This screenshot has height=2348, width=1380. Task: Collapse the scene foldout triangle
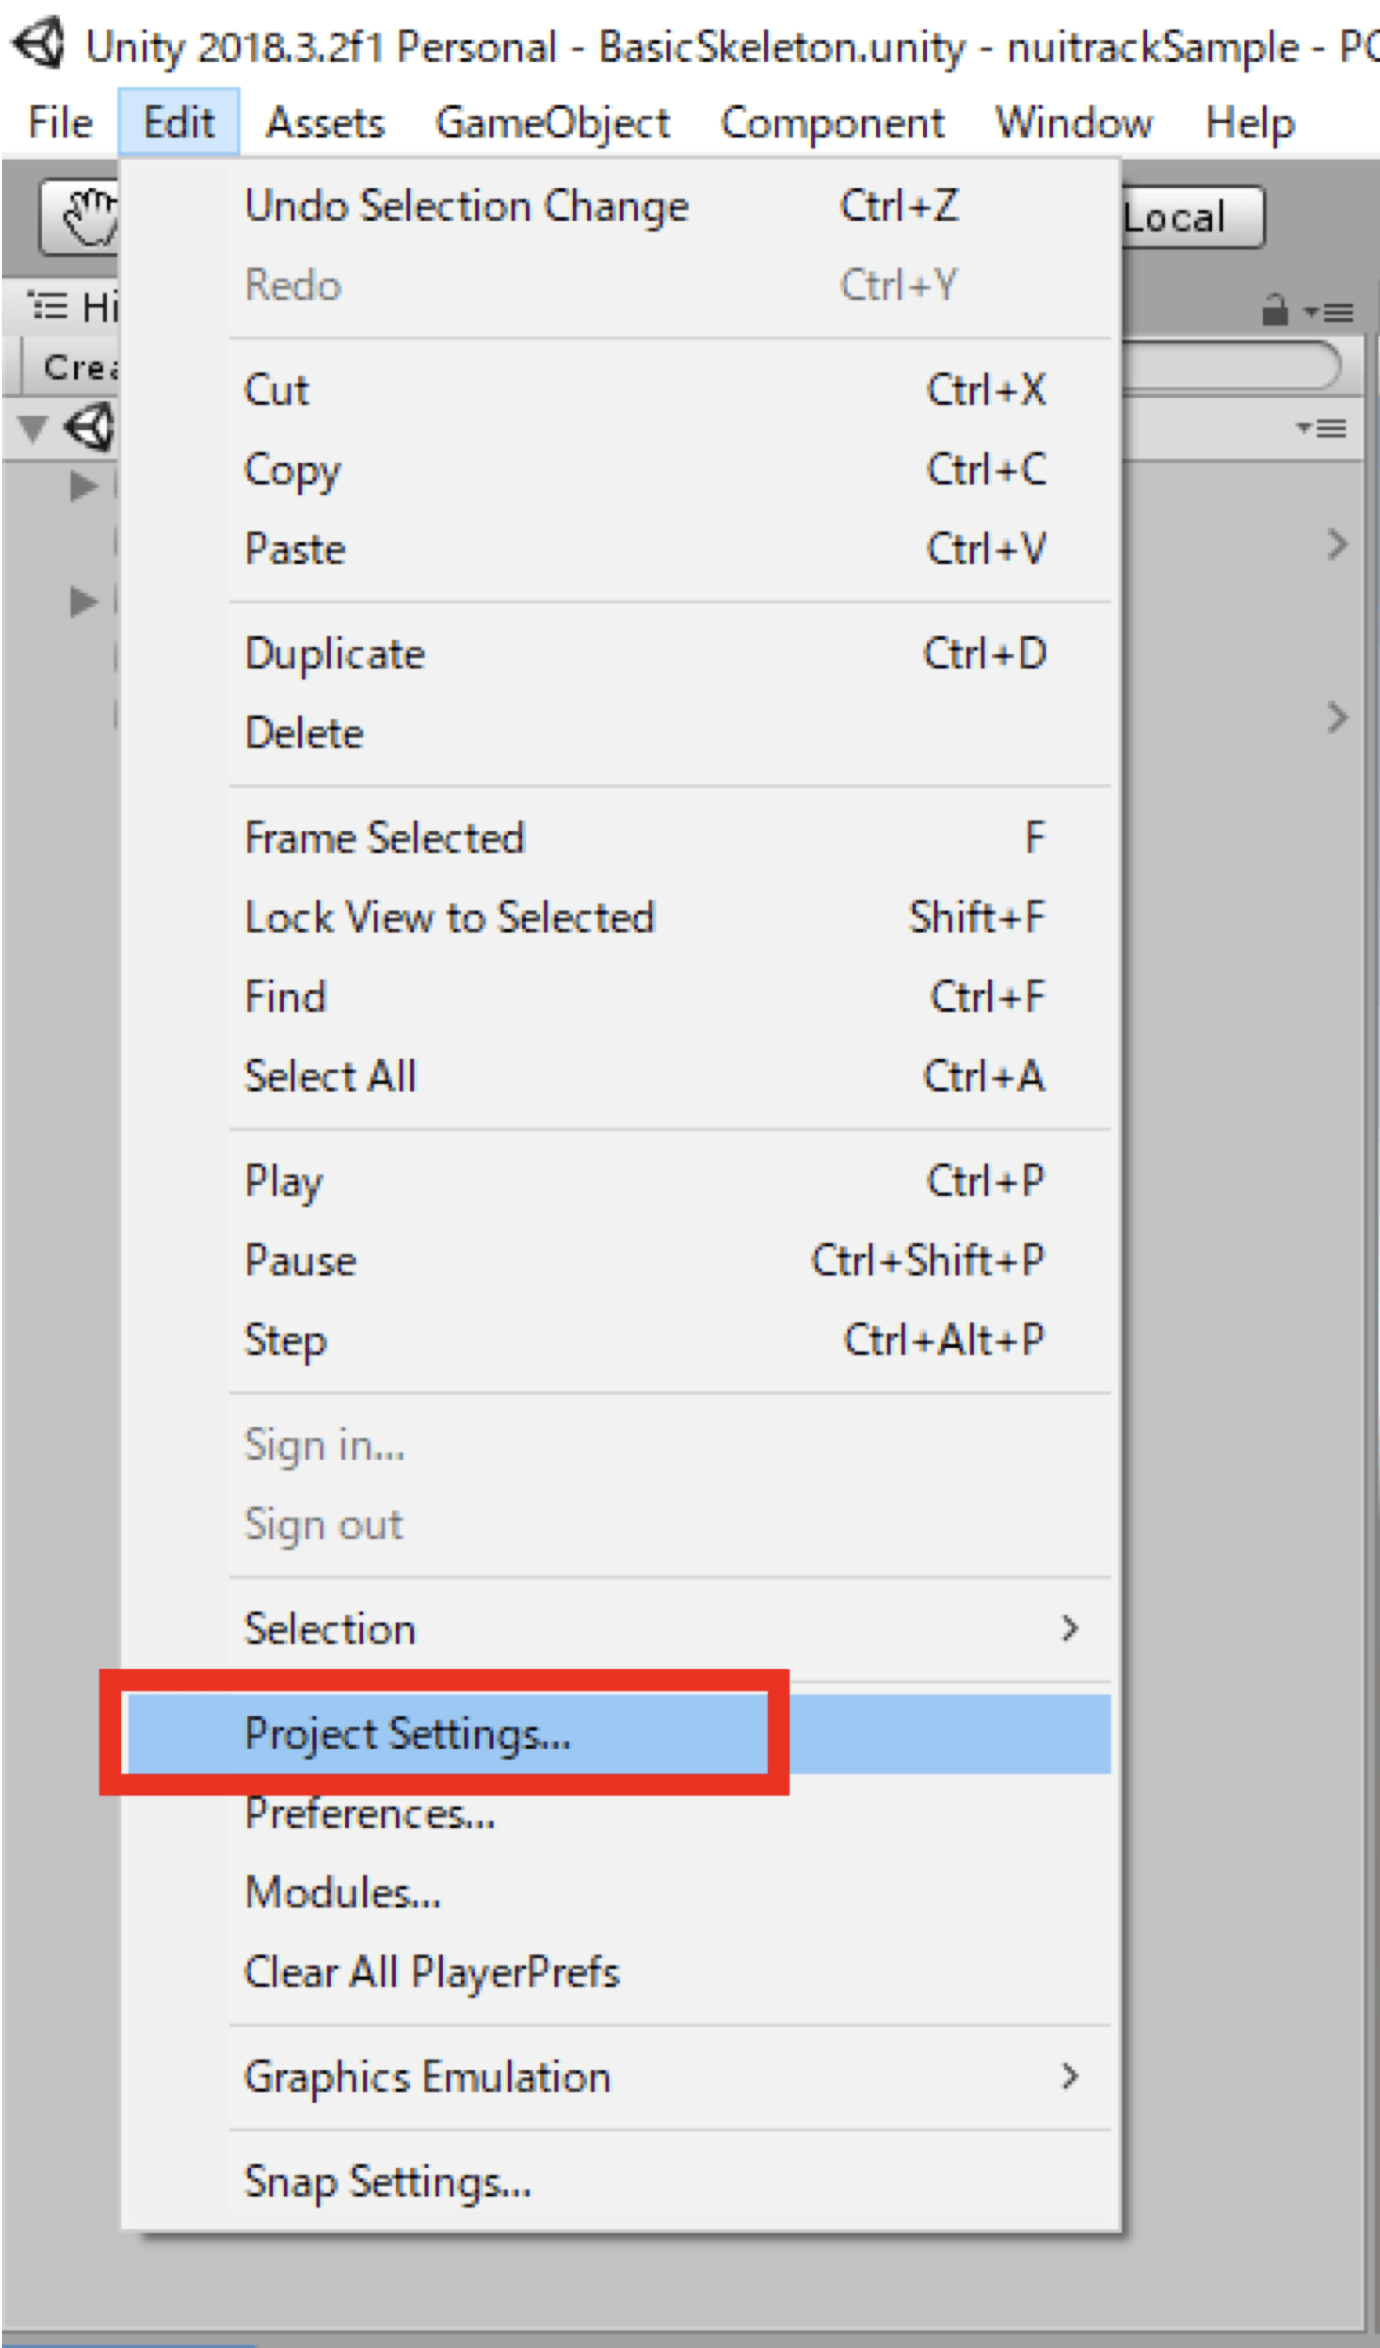click(x=33, y=429)
